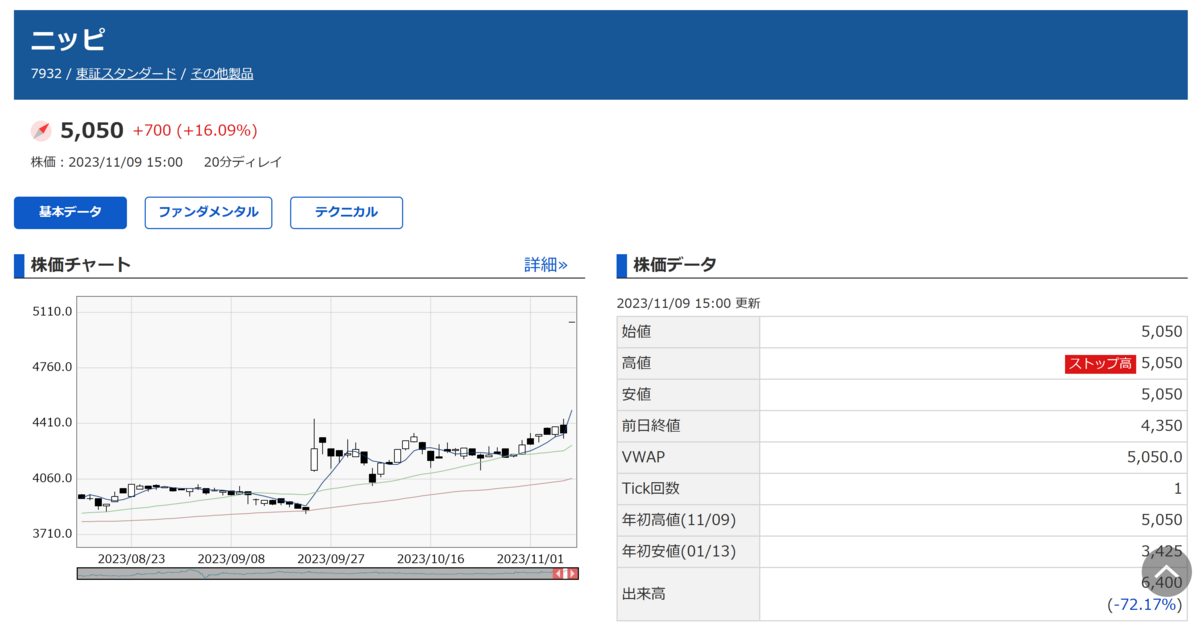This screenshot has width=1200, height=629.
Task: Open the 東証スタンダード link
Action: pos(126,73)
